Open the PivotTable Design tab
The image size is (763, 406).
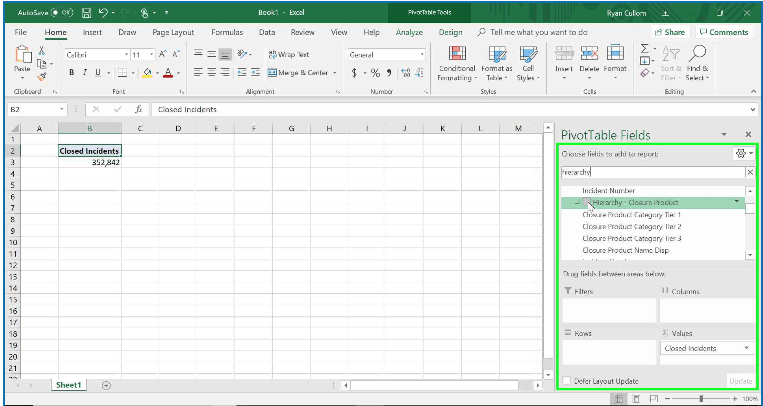tap(451, 32)
